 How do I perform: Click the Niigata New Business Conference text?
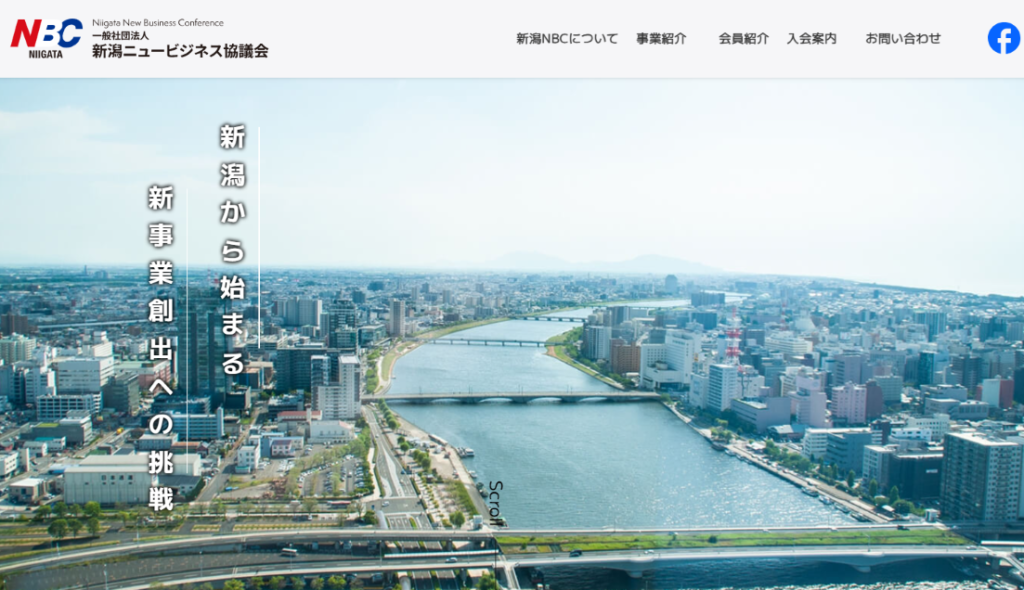tap(158, 22)
